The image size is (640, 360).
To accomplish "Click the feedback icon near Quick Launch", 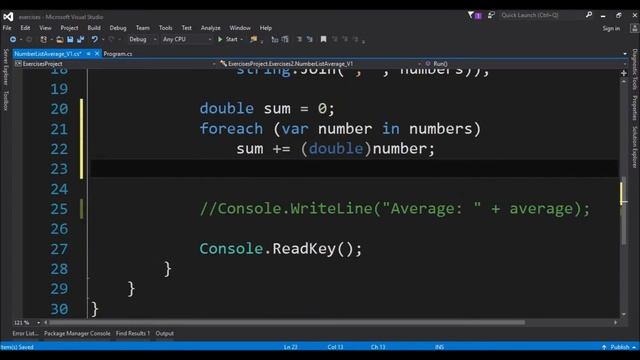I will pyautogui.click(x=491, y=15).
